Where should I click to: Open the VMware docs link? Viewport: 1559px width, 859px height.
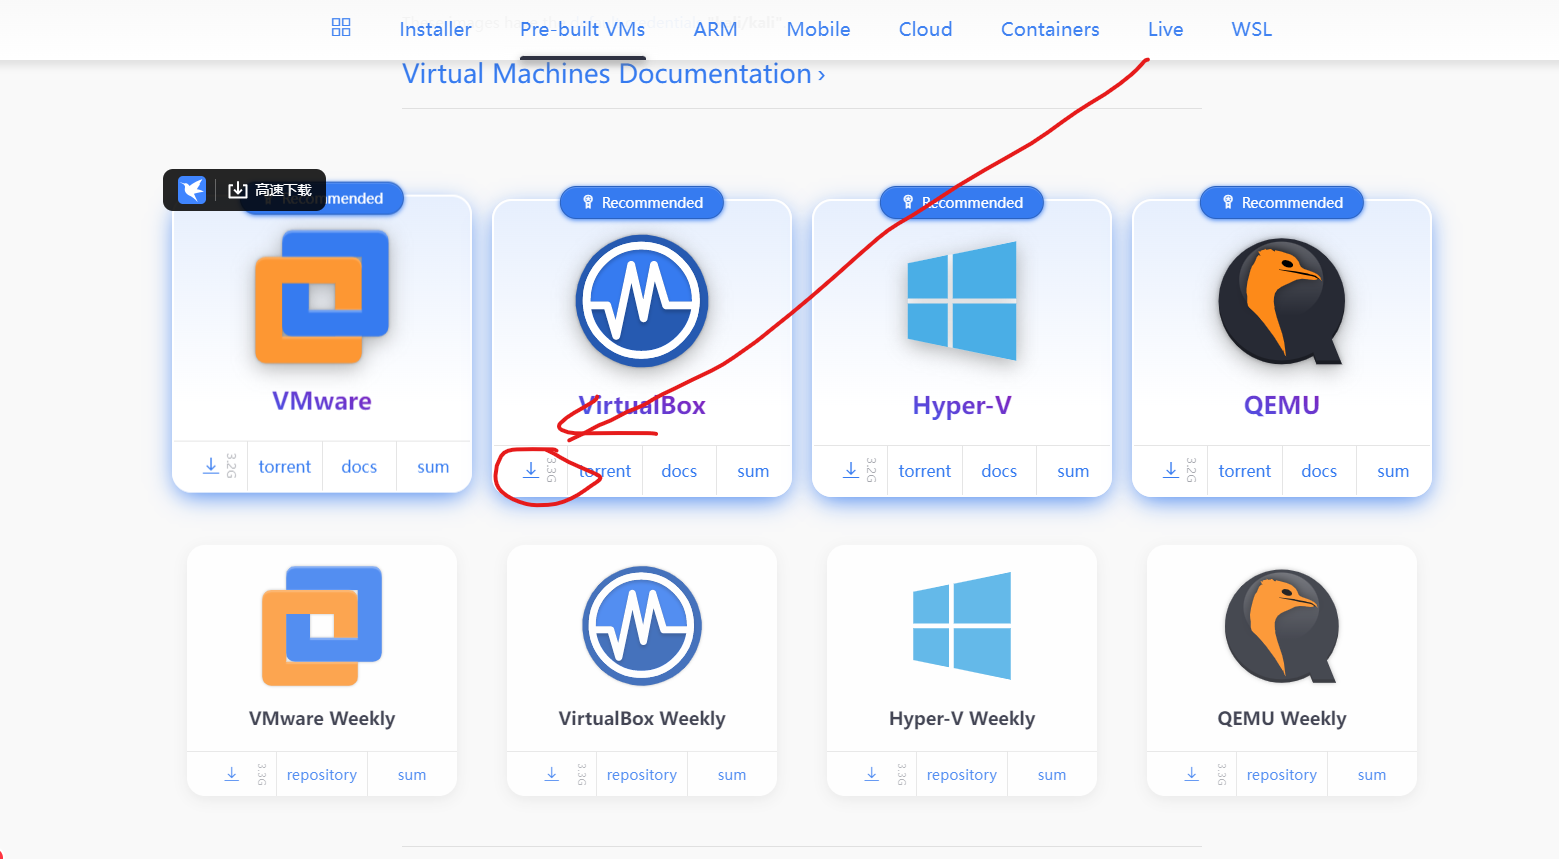[x=359, y=467]
